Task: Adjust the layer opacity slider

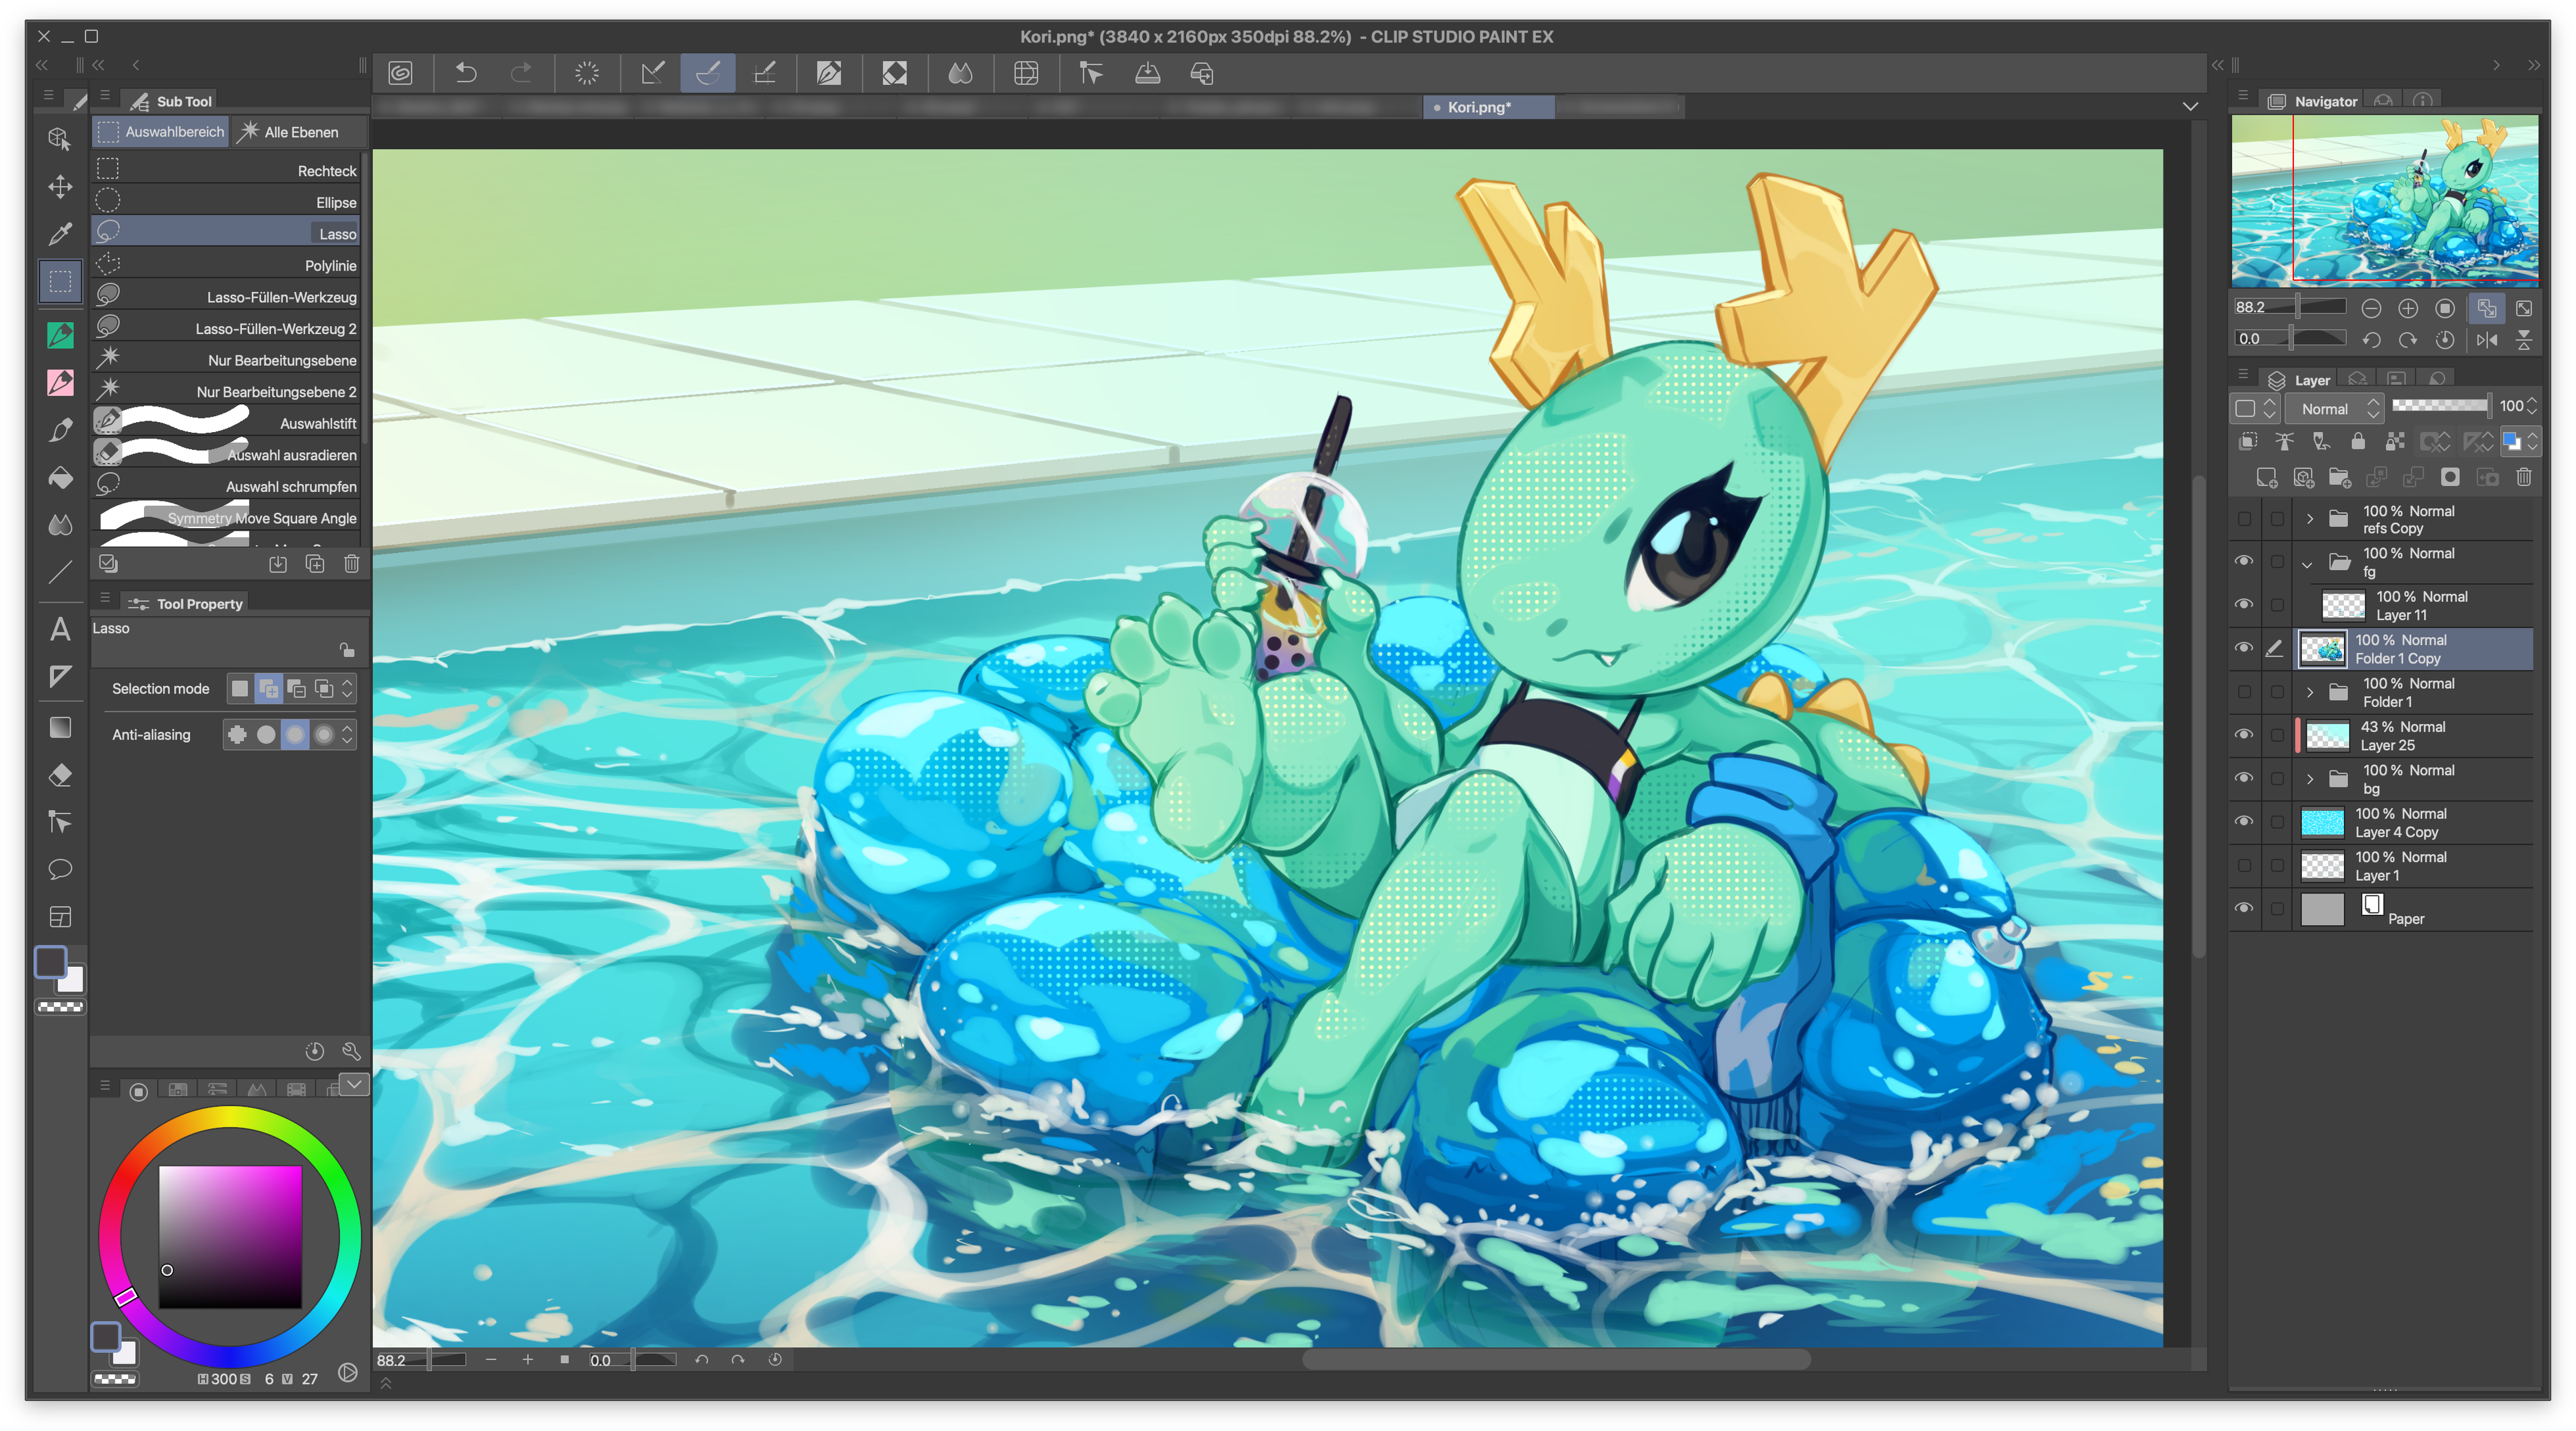Action: point(2441,405)
